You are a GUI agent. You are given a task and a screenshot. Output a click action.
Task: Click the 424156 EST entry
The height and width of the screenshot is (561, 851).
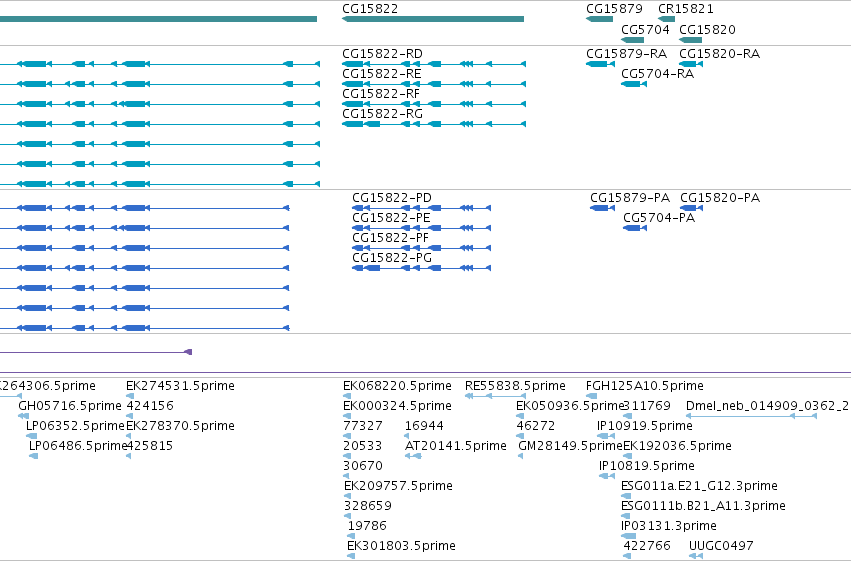coord(150,406)
